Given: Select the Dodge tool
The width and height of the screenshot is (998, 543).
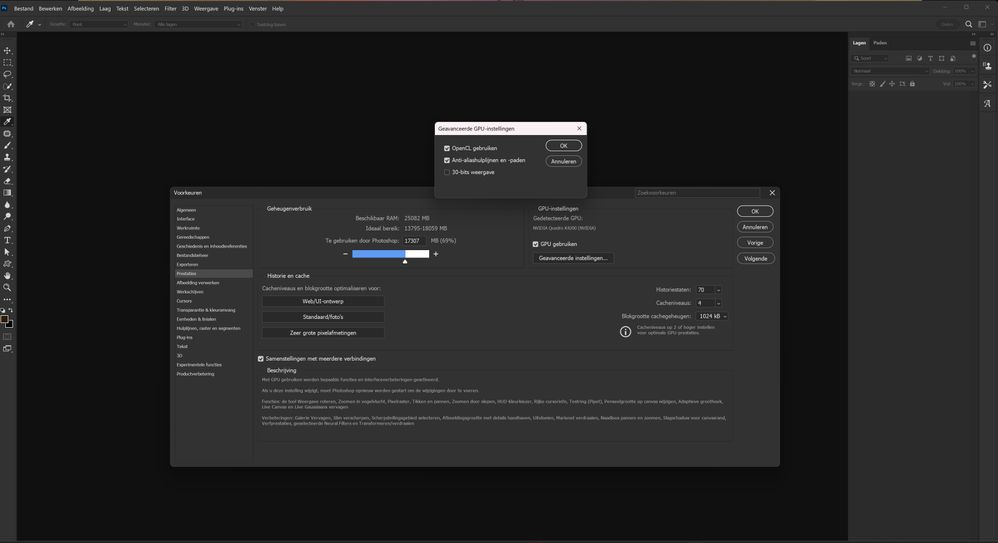Looking at the screenshot, I should coord(7,217).
